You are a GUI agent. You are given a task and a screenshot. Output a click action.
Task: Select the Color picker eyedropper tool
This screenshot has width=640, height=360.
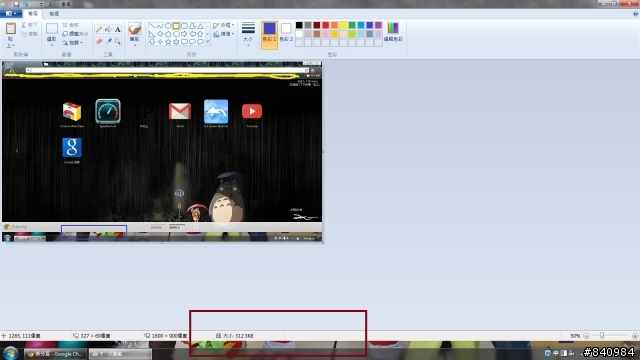[x=108, y=42]
